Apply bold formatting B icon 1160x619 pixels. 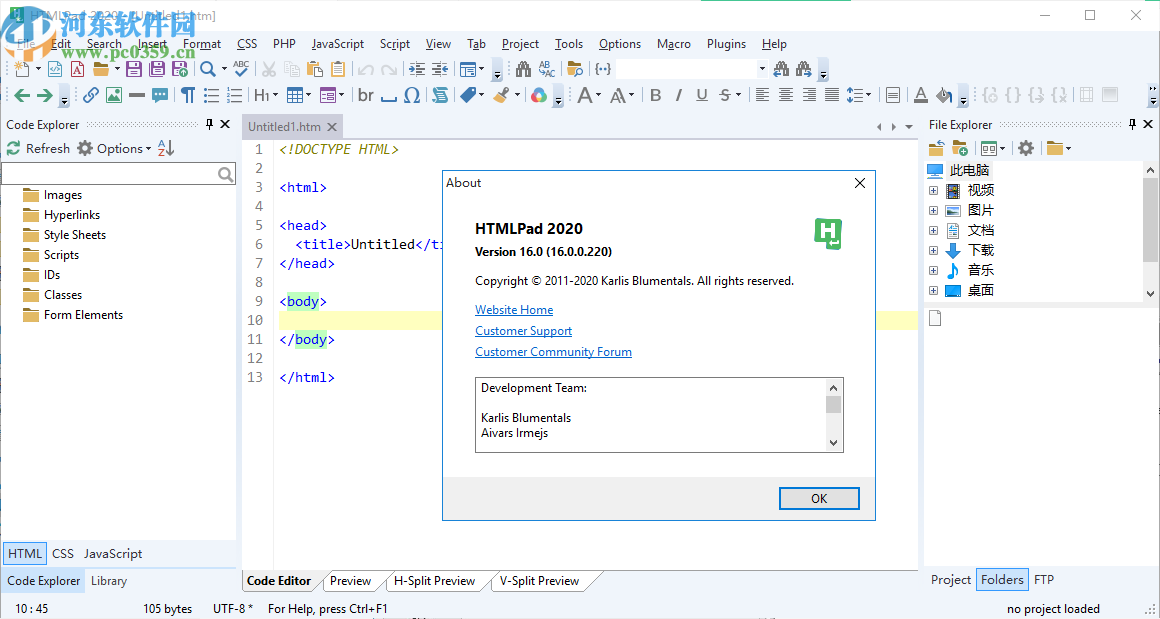point(655,95)
